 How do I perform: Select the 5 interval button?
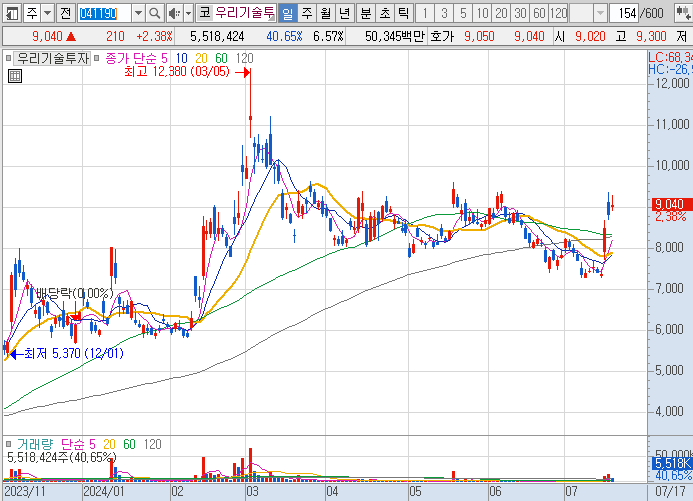pos(463,13)
